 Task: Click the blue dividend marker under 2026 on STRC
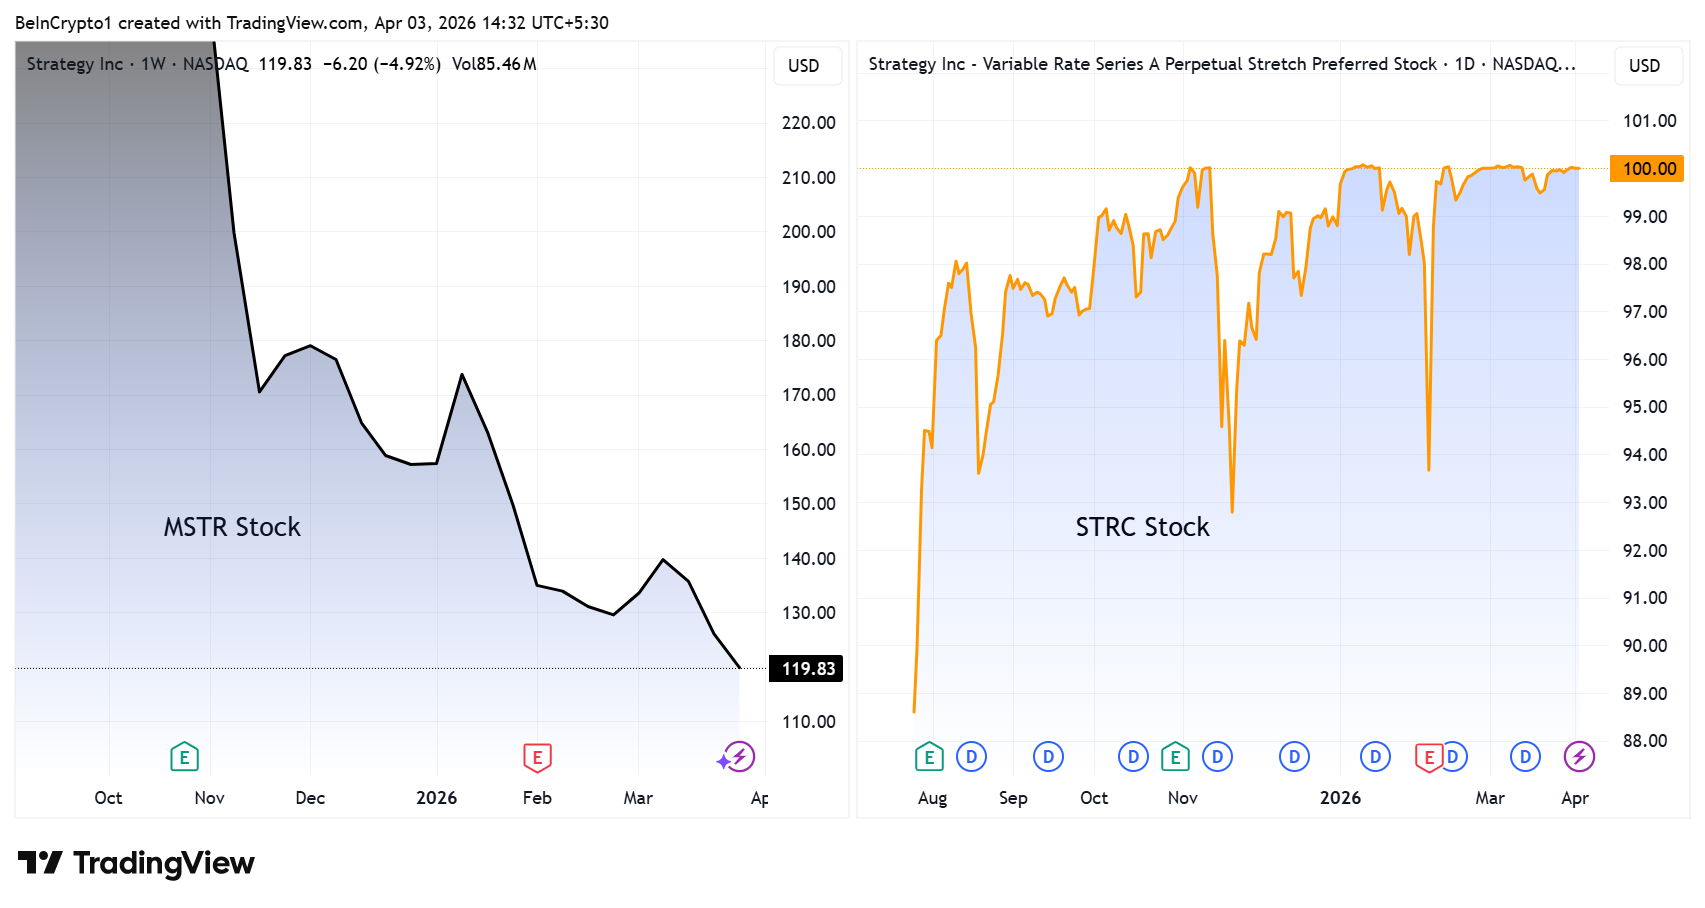(1375, 757)
